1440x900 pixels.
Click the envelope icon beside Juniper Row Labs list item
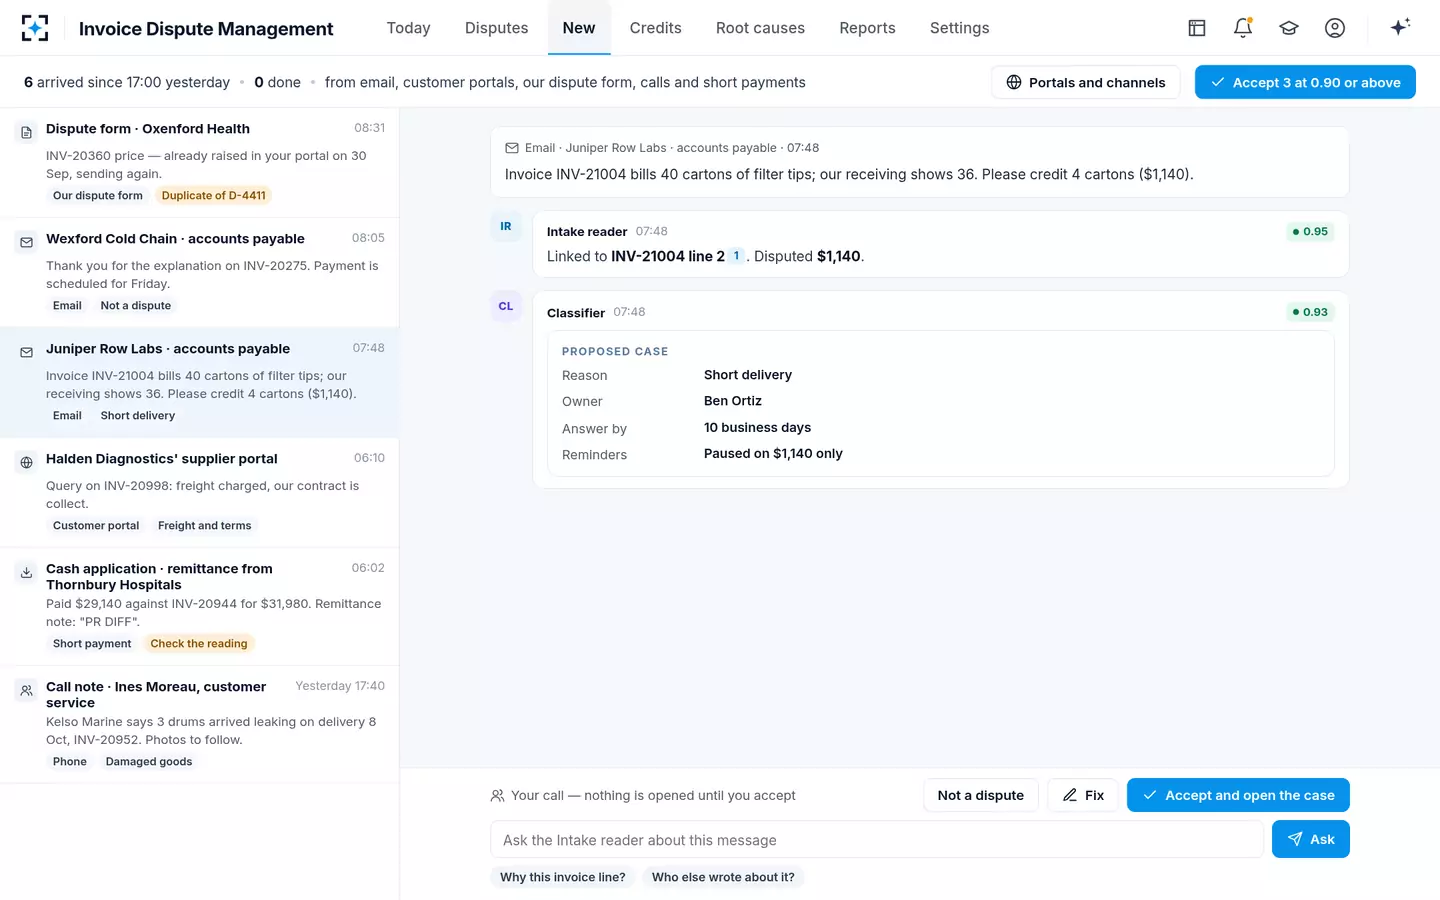click(x=27, y=352)
